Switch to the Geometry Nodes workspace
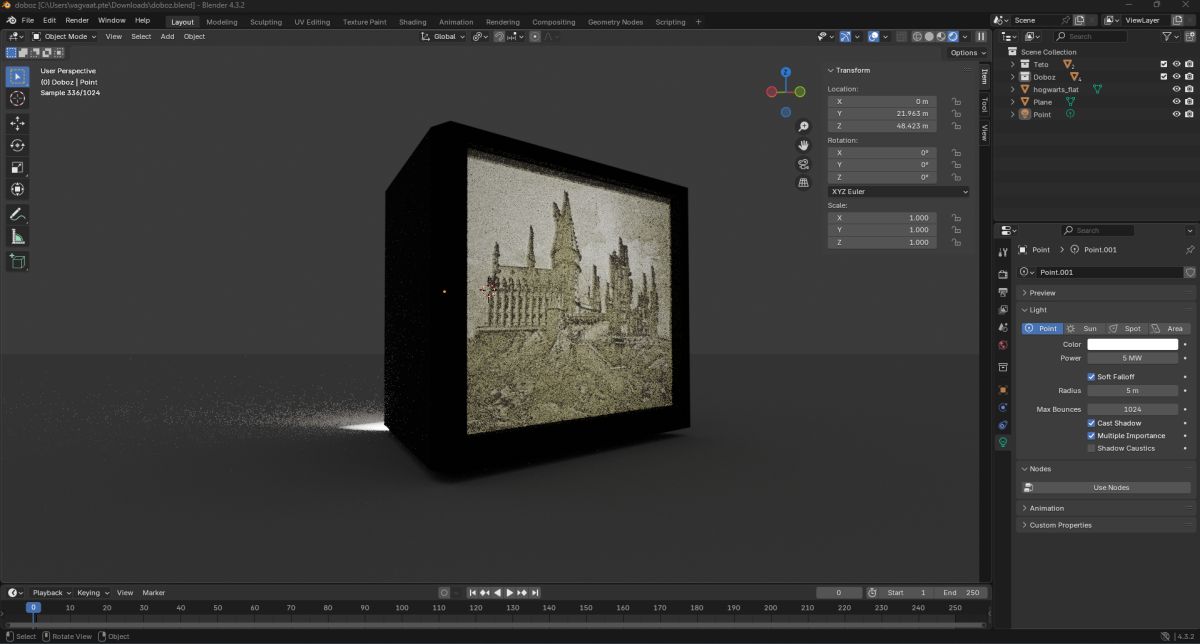 click(615, 22)
